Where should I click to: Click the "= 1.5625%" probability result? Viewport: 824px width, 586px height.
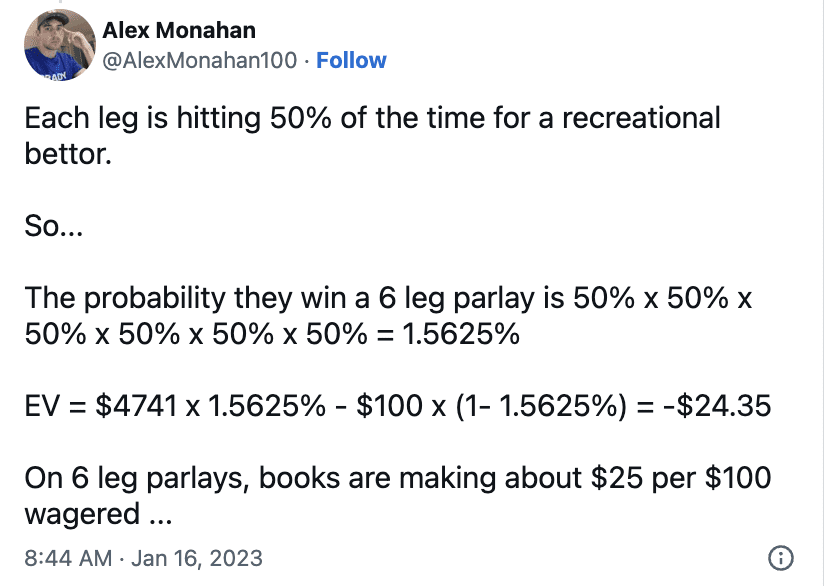[448, 334]
